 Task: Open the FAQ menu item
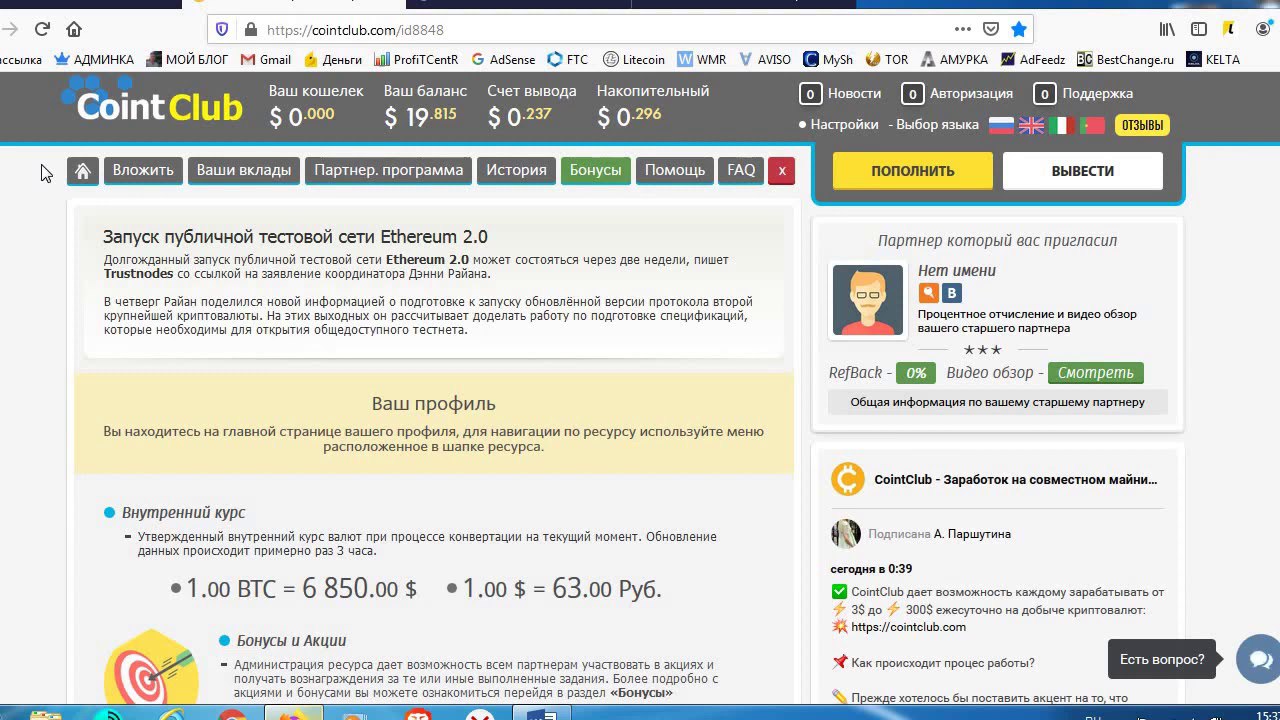(x=741, y=171)
